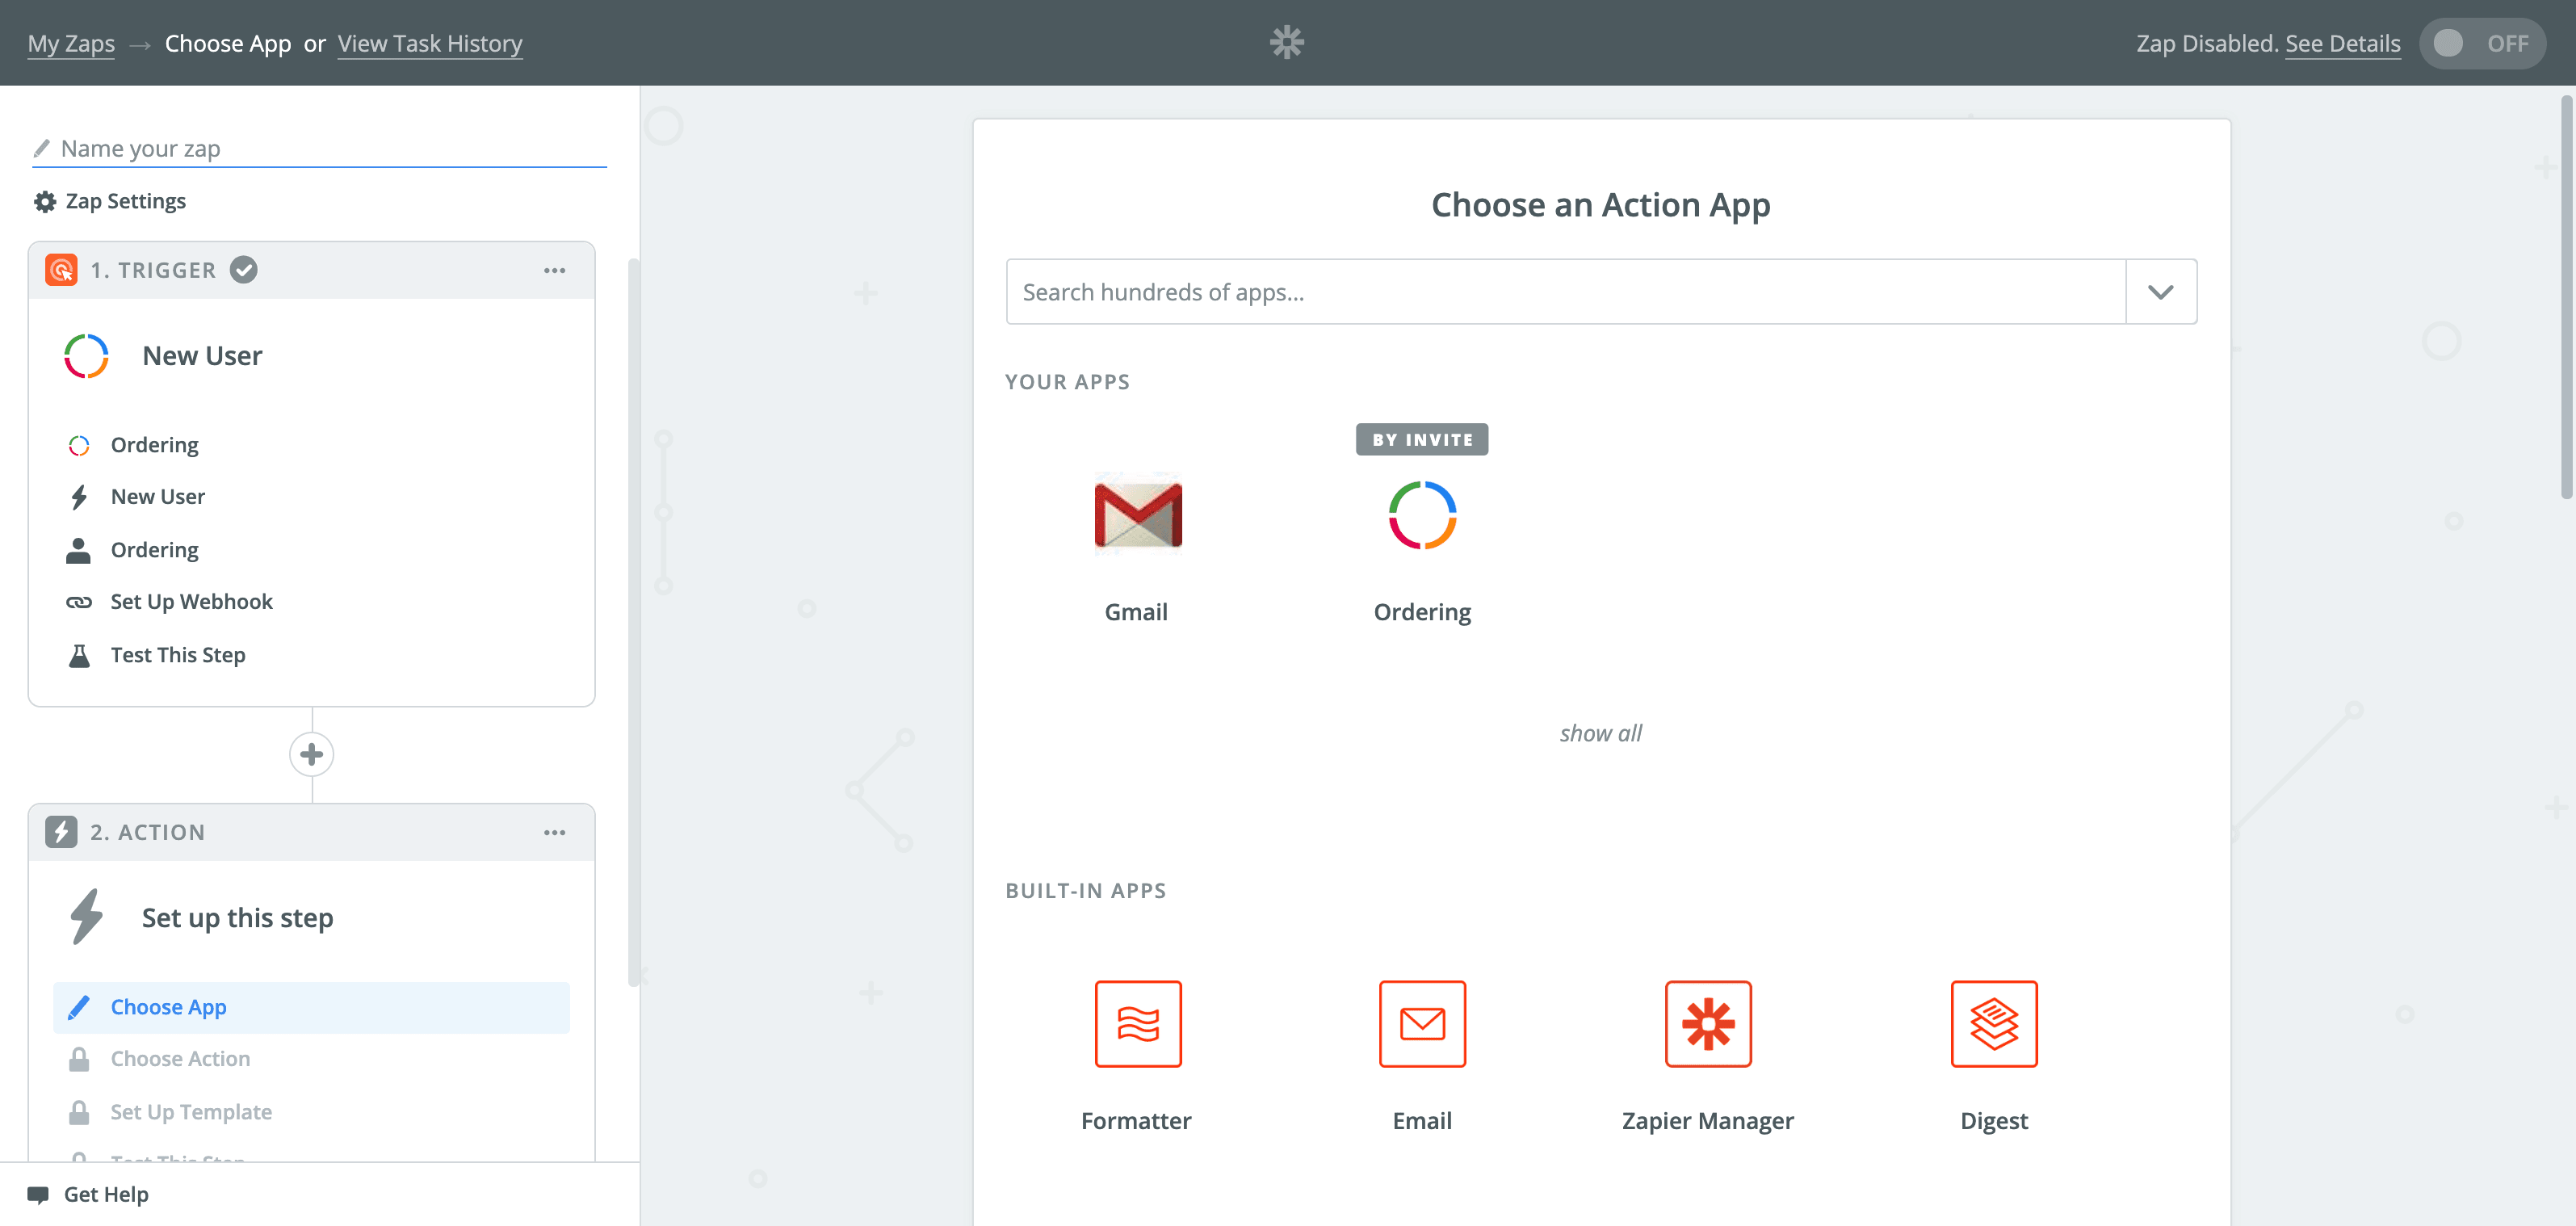Select the Gmail app icon
2576x1226 pixels.
point(1137,515)
